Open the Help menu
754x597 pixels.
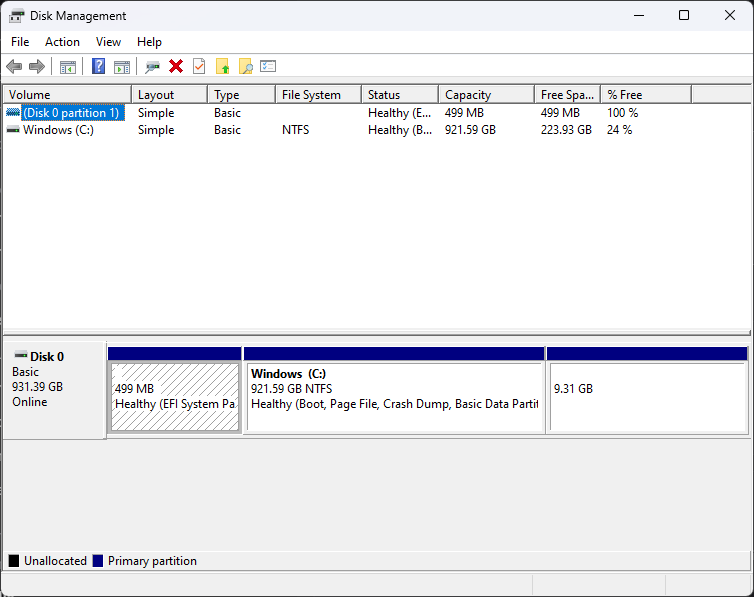point(149,42)
